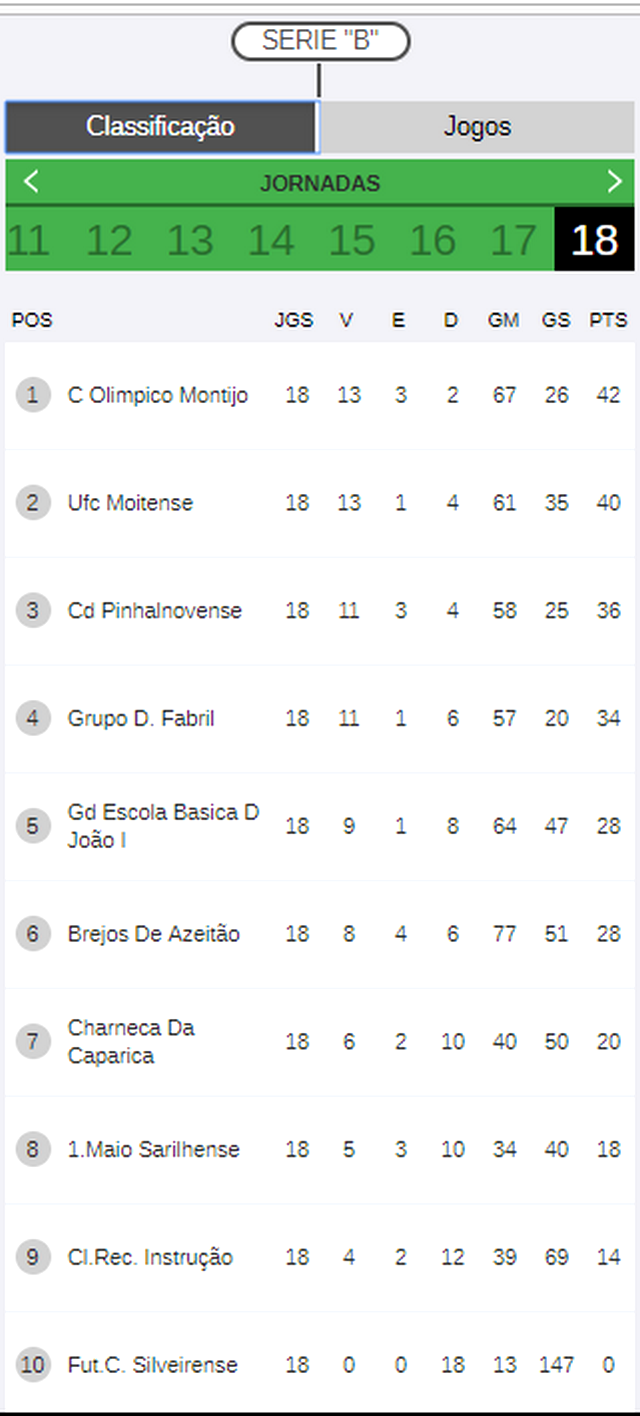Select jornada 17
This screenshot has width=640, height=1416.
point(514,240)
